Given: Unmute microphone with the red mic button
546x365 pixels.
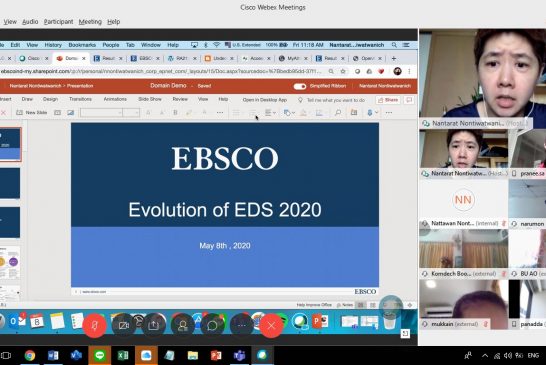Looking at the screenshot, I should (94, 325).
